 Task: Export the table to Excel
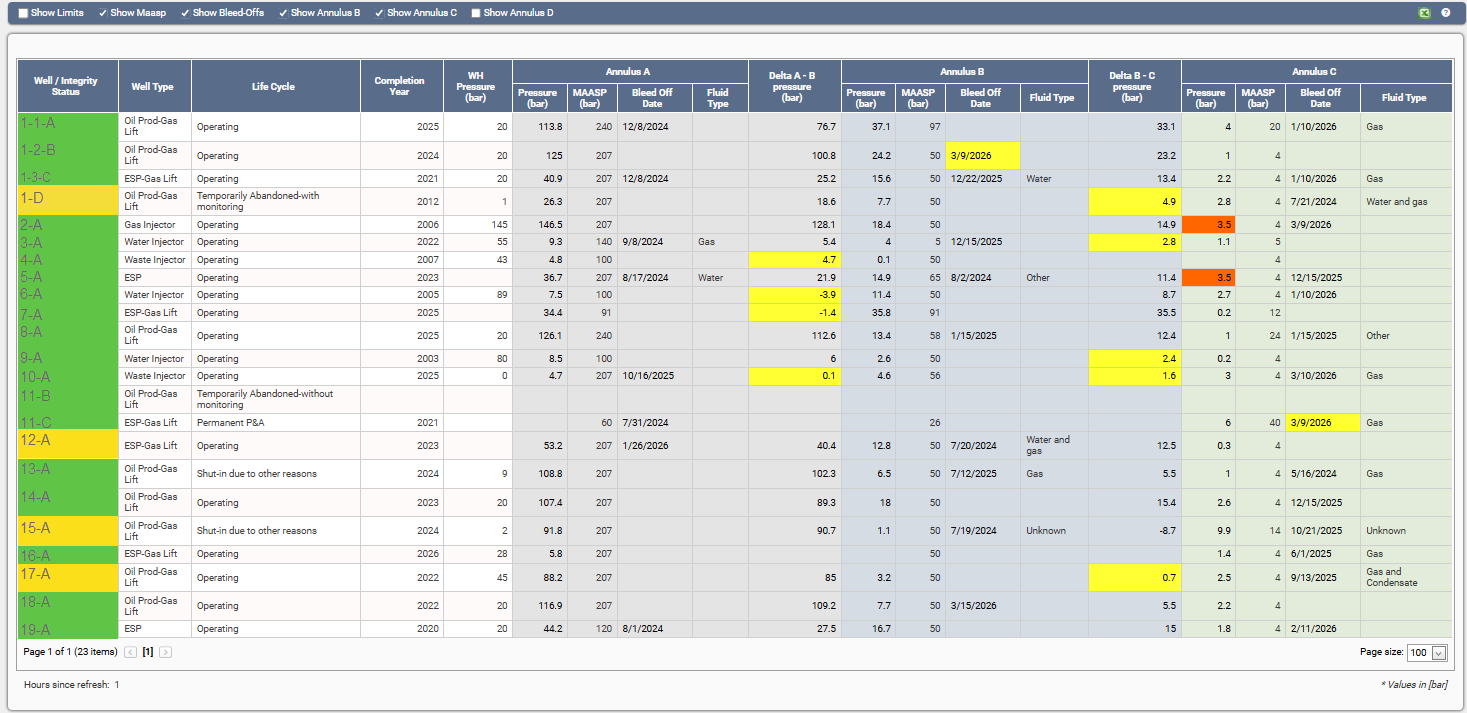point(1424,13)
